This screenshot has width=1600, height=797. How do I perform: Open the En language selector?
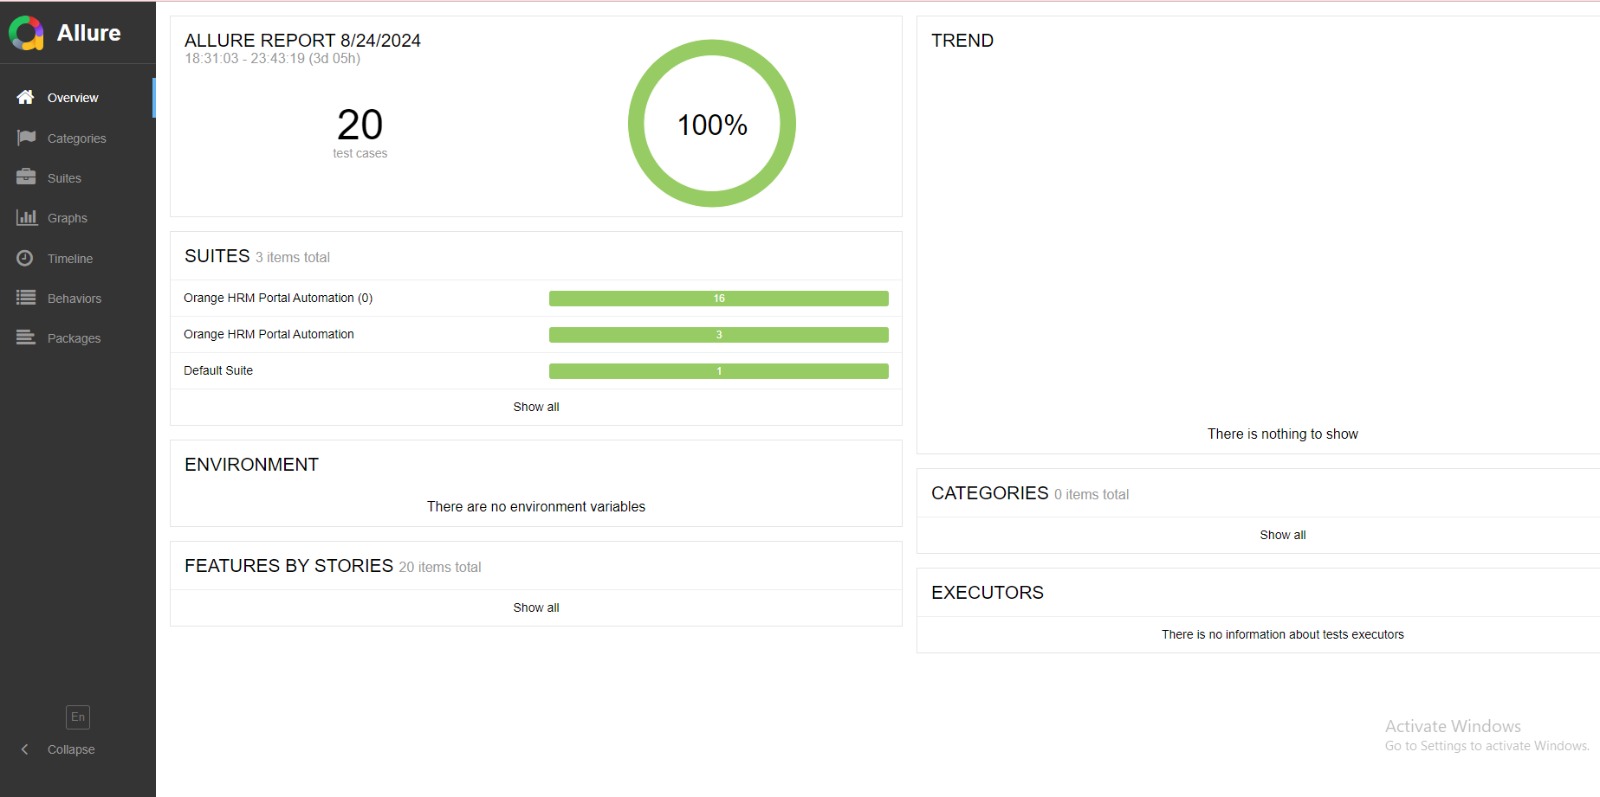tap(78, 717)
